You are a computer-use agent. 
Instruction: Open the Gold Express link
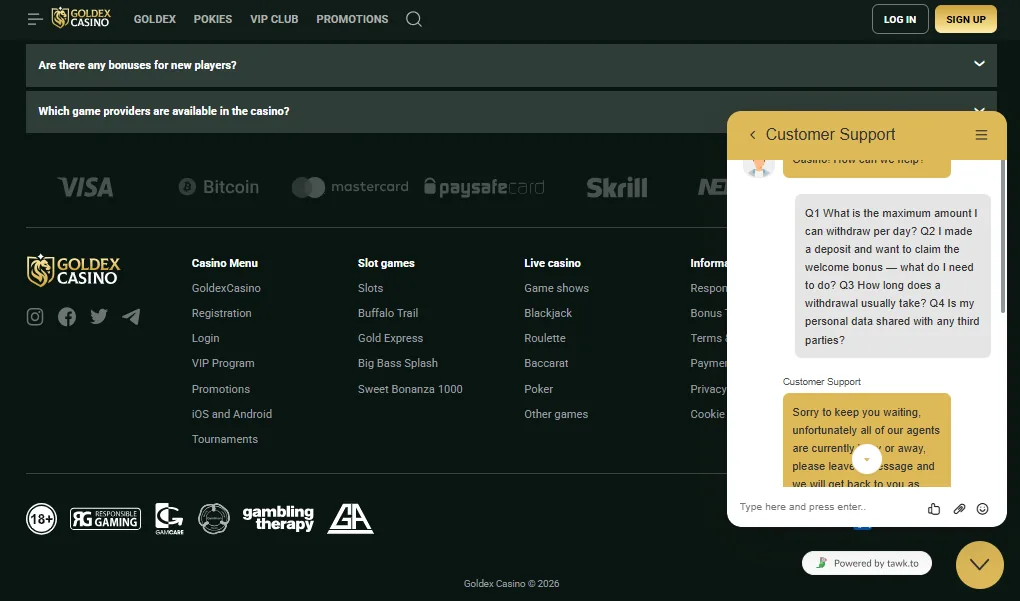(x=390, y=338)
